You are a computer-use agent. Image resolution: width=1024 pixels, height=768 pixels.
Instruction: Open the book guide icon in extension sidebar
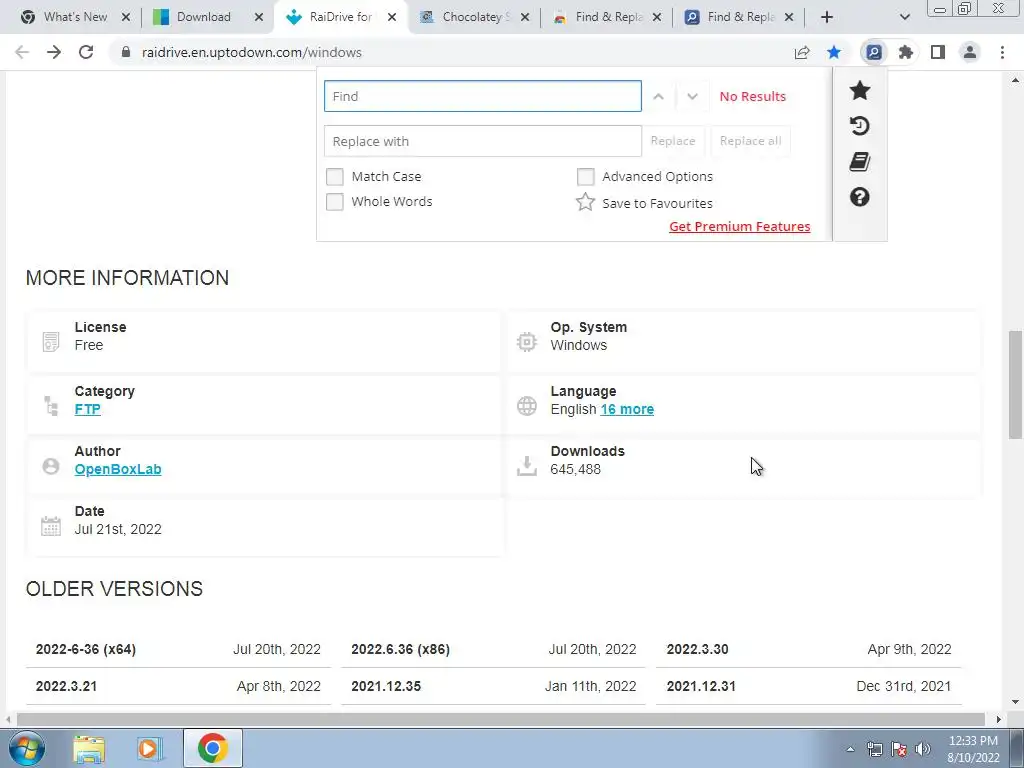859,162
